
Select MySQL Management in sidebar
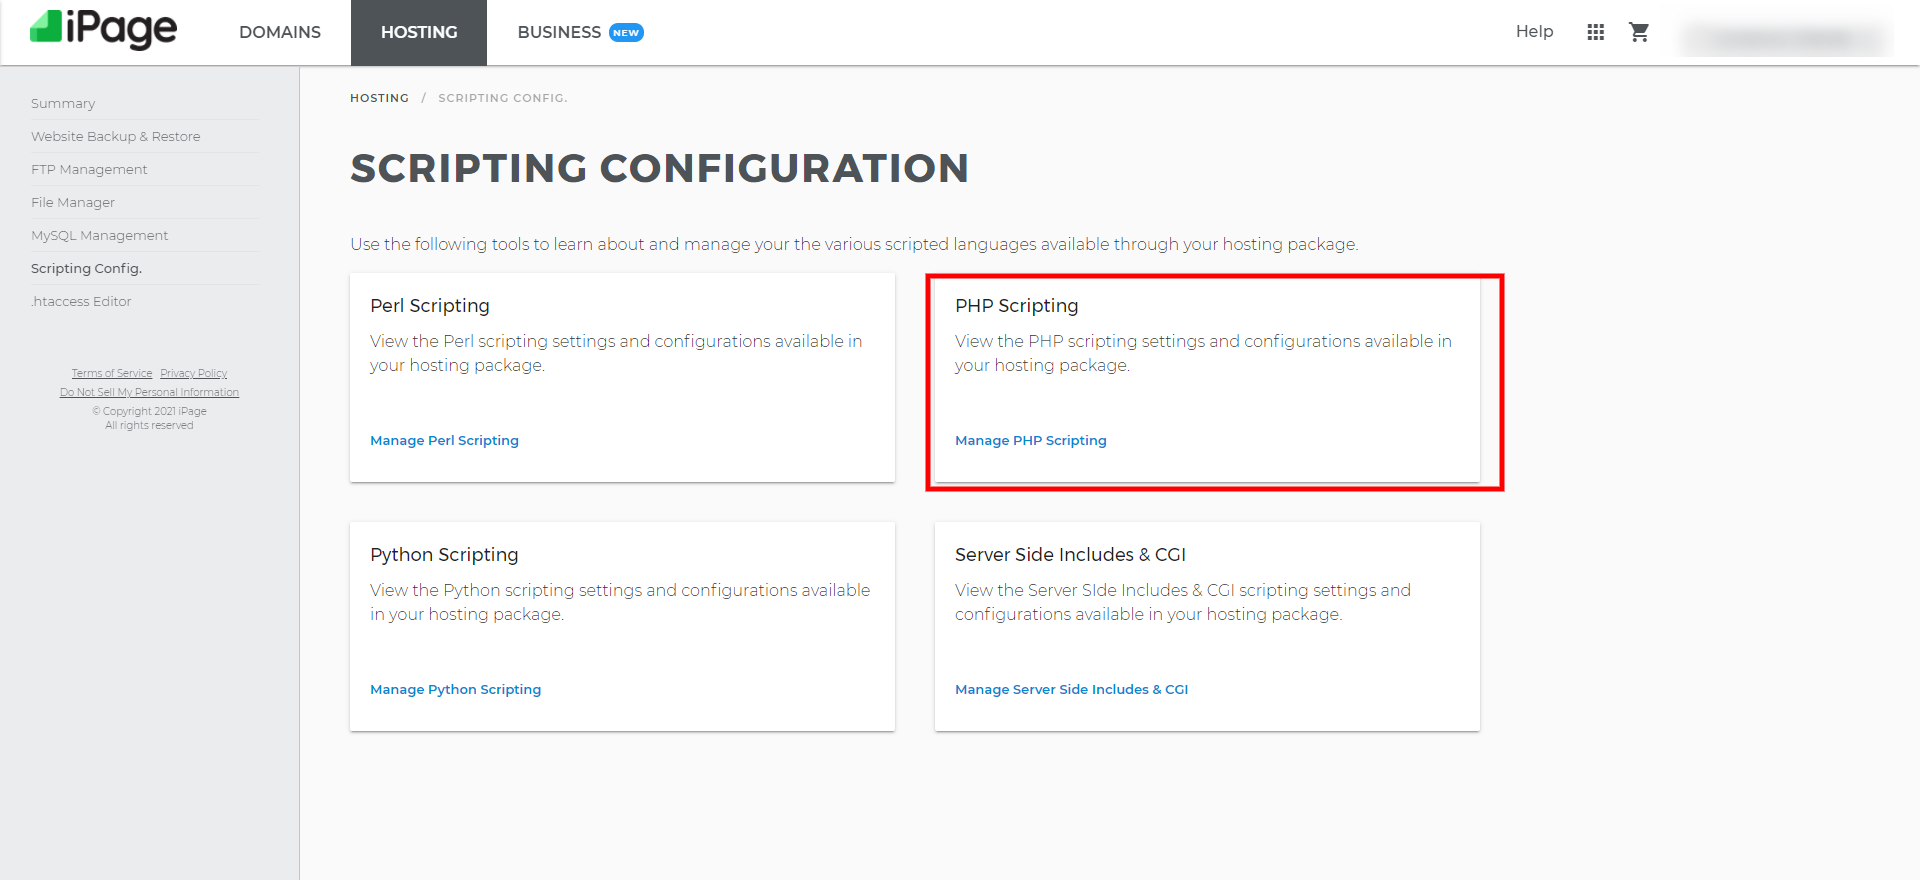(99, 236)
